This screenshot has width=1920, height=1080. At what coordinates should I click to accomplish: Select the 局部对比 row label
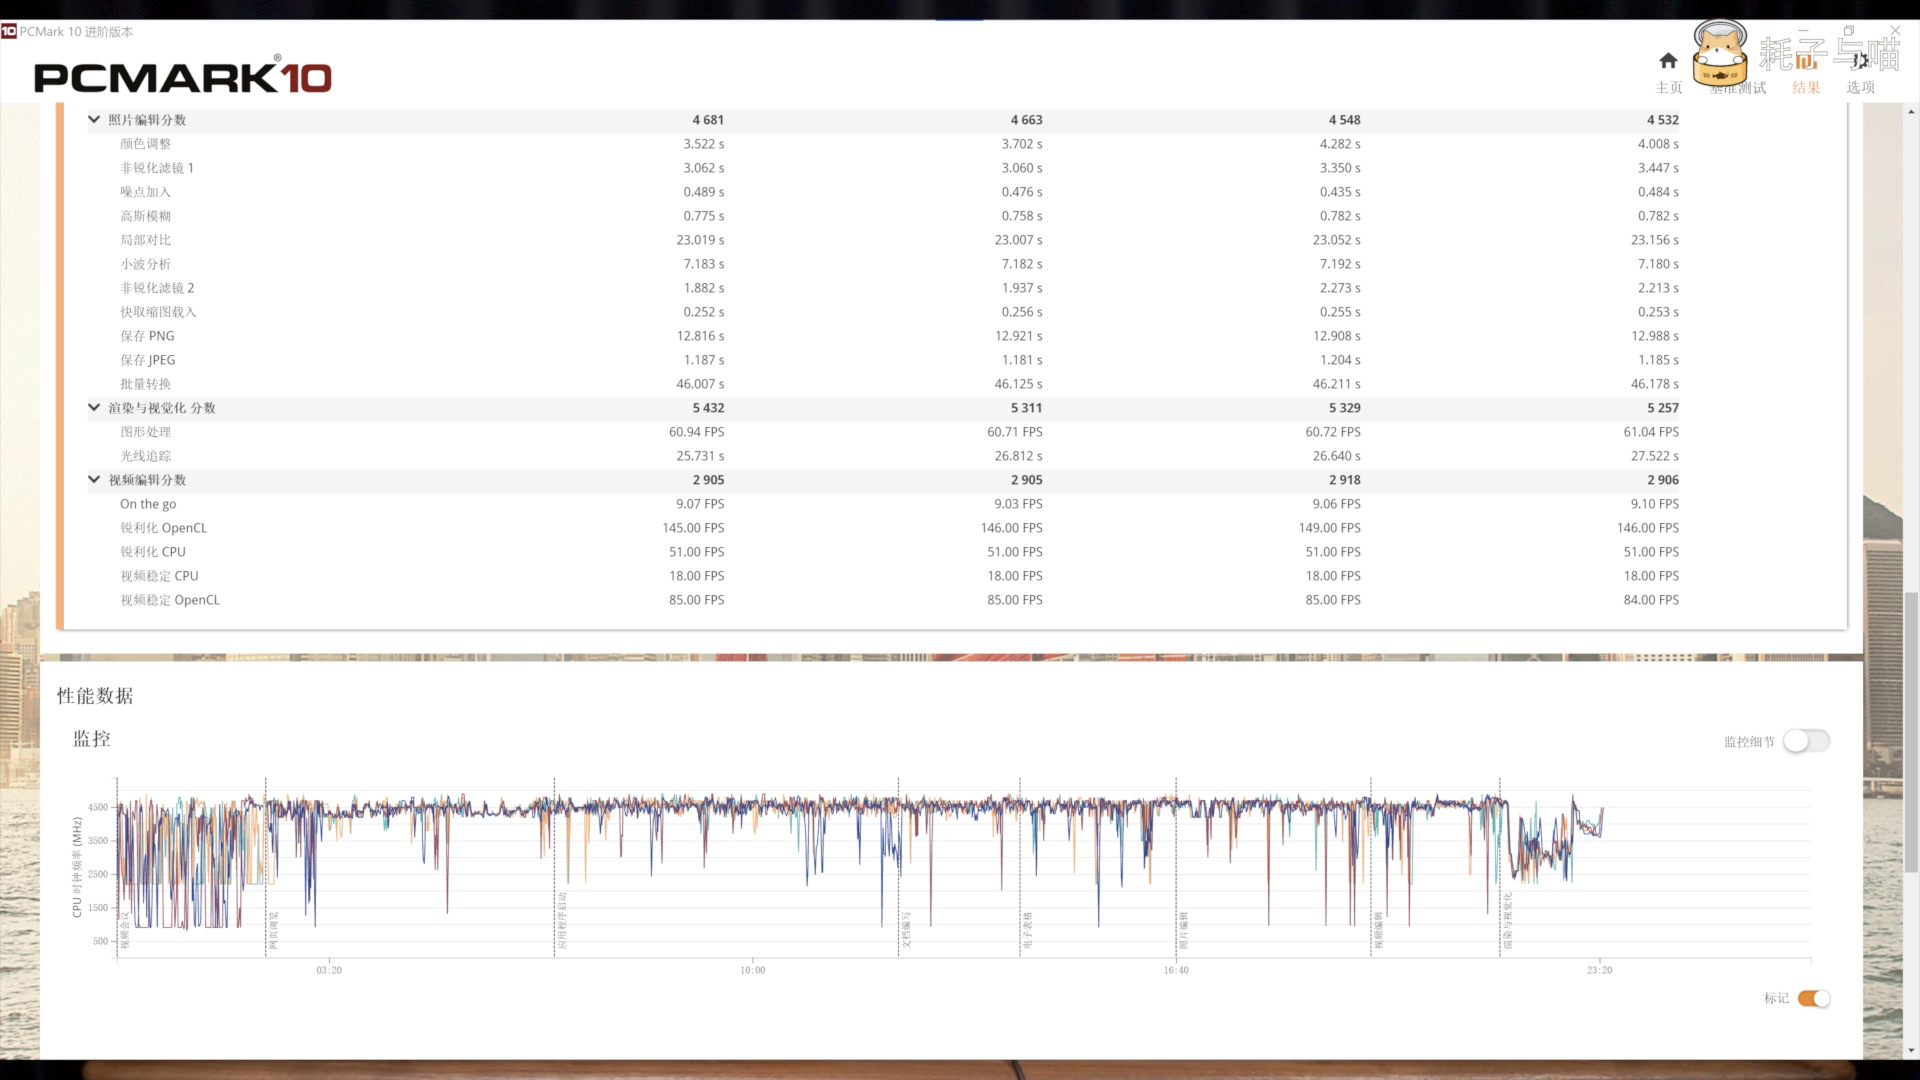point(146,240)
